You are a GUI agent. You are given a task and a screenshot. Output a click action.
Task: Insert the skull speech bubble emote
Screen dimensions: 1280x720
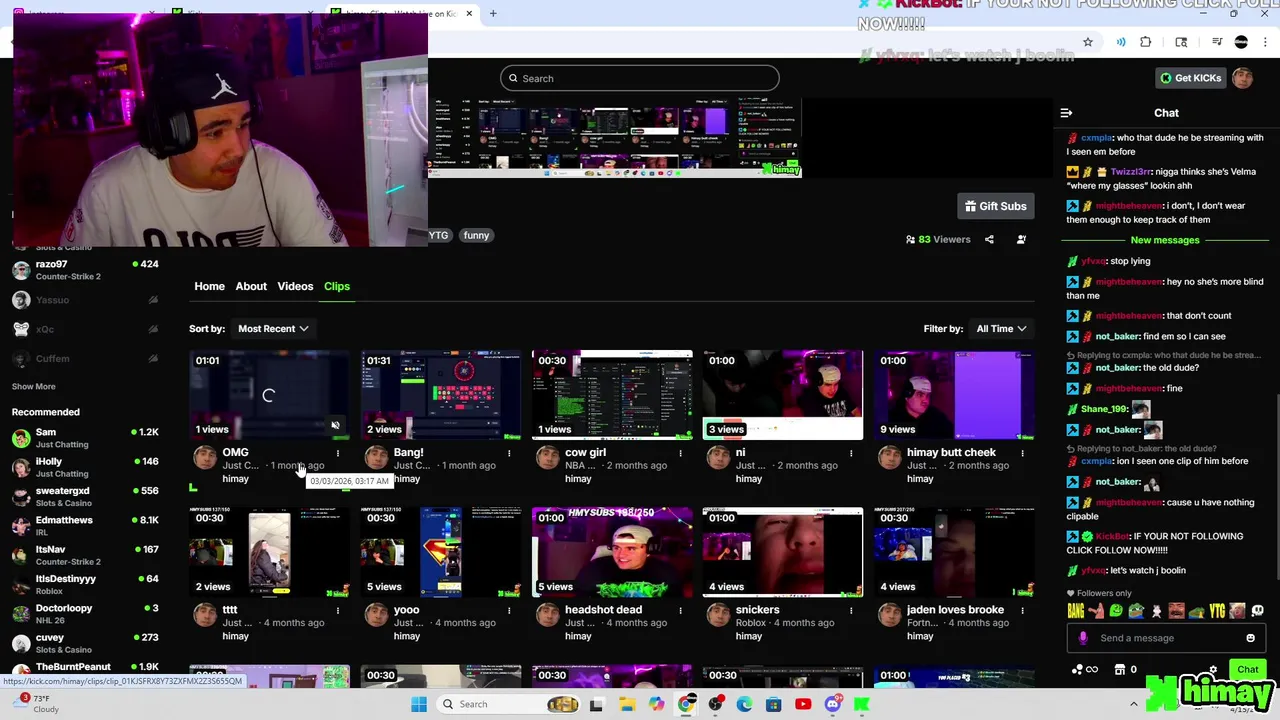pos(1257,611)
